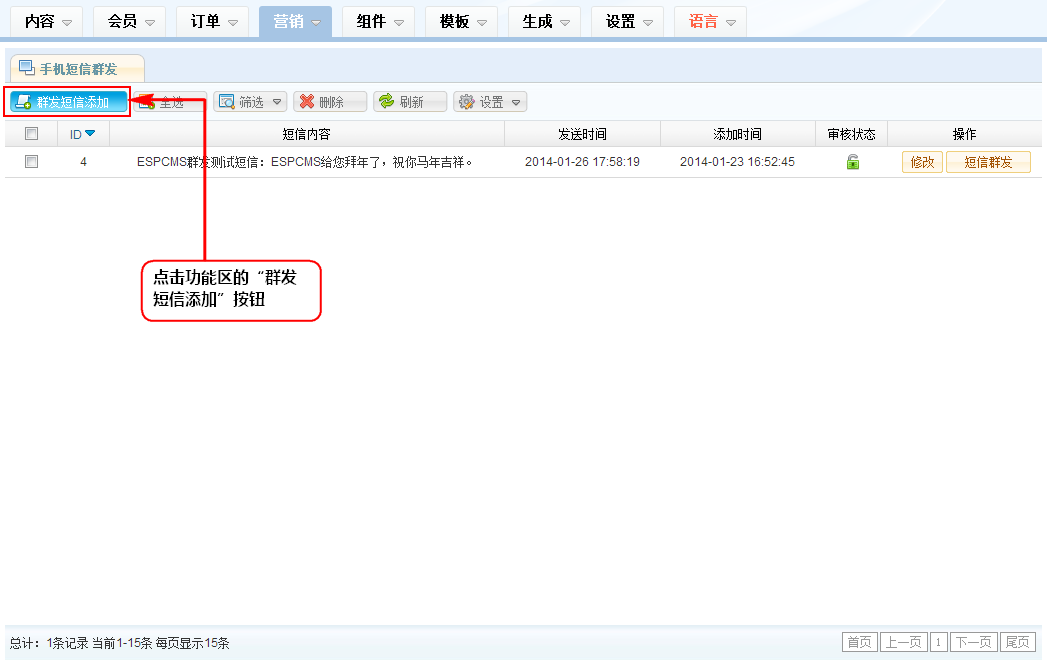Expand the 内容 top menu
The image size is (1047, 662).
48,21
